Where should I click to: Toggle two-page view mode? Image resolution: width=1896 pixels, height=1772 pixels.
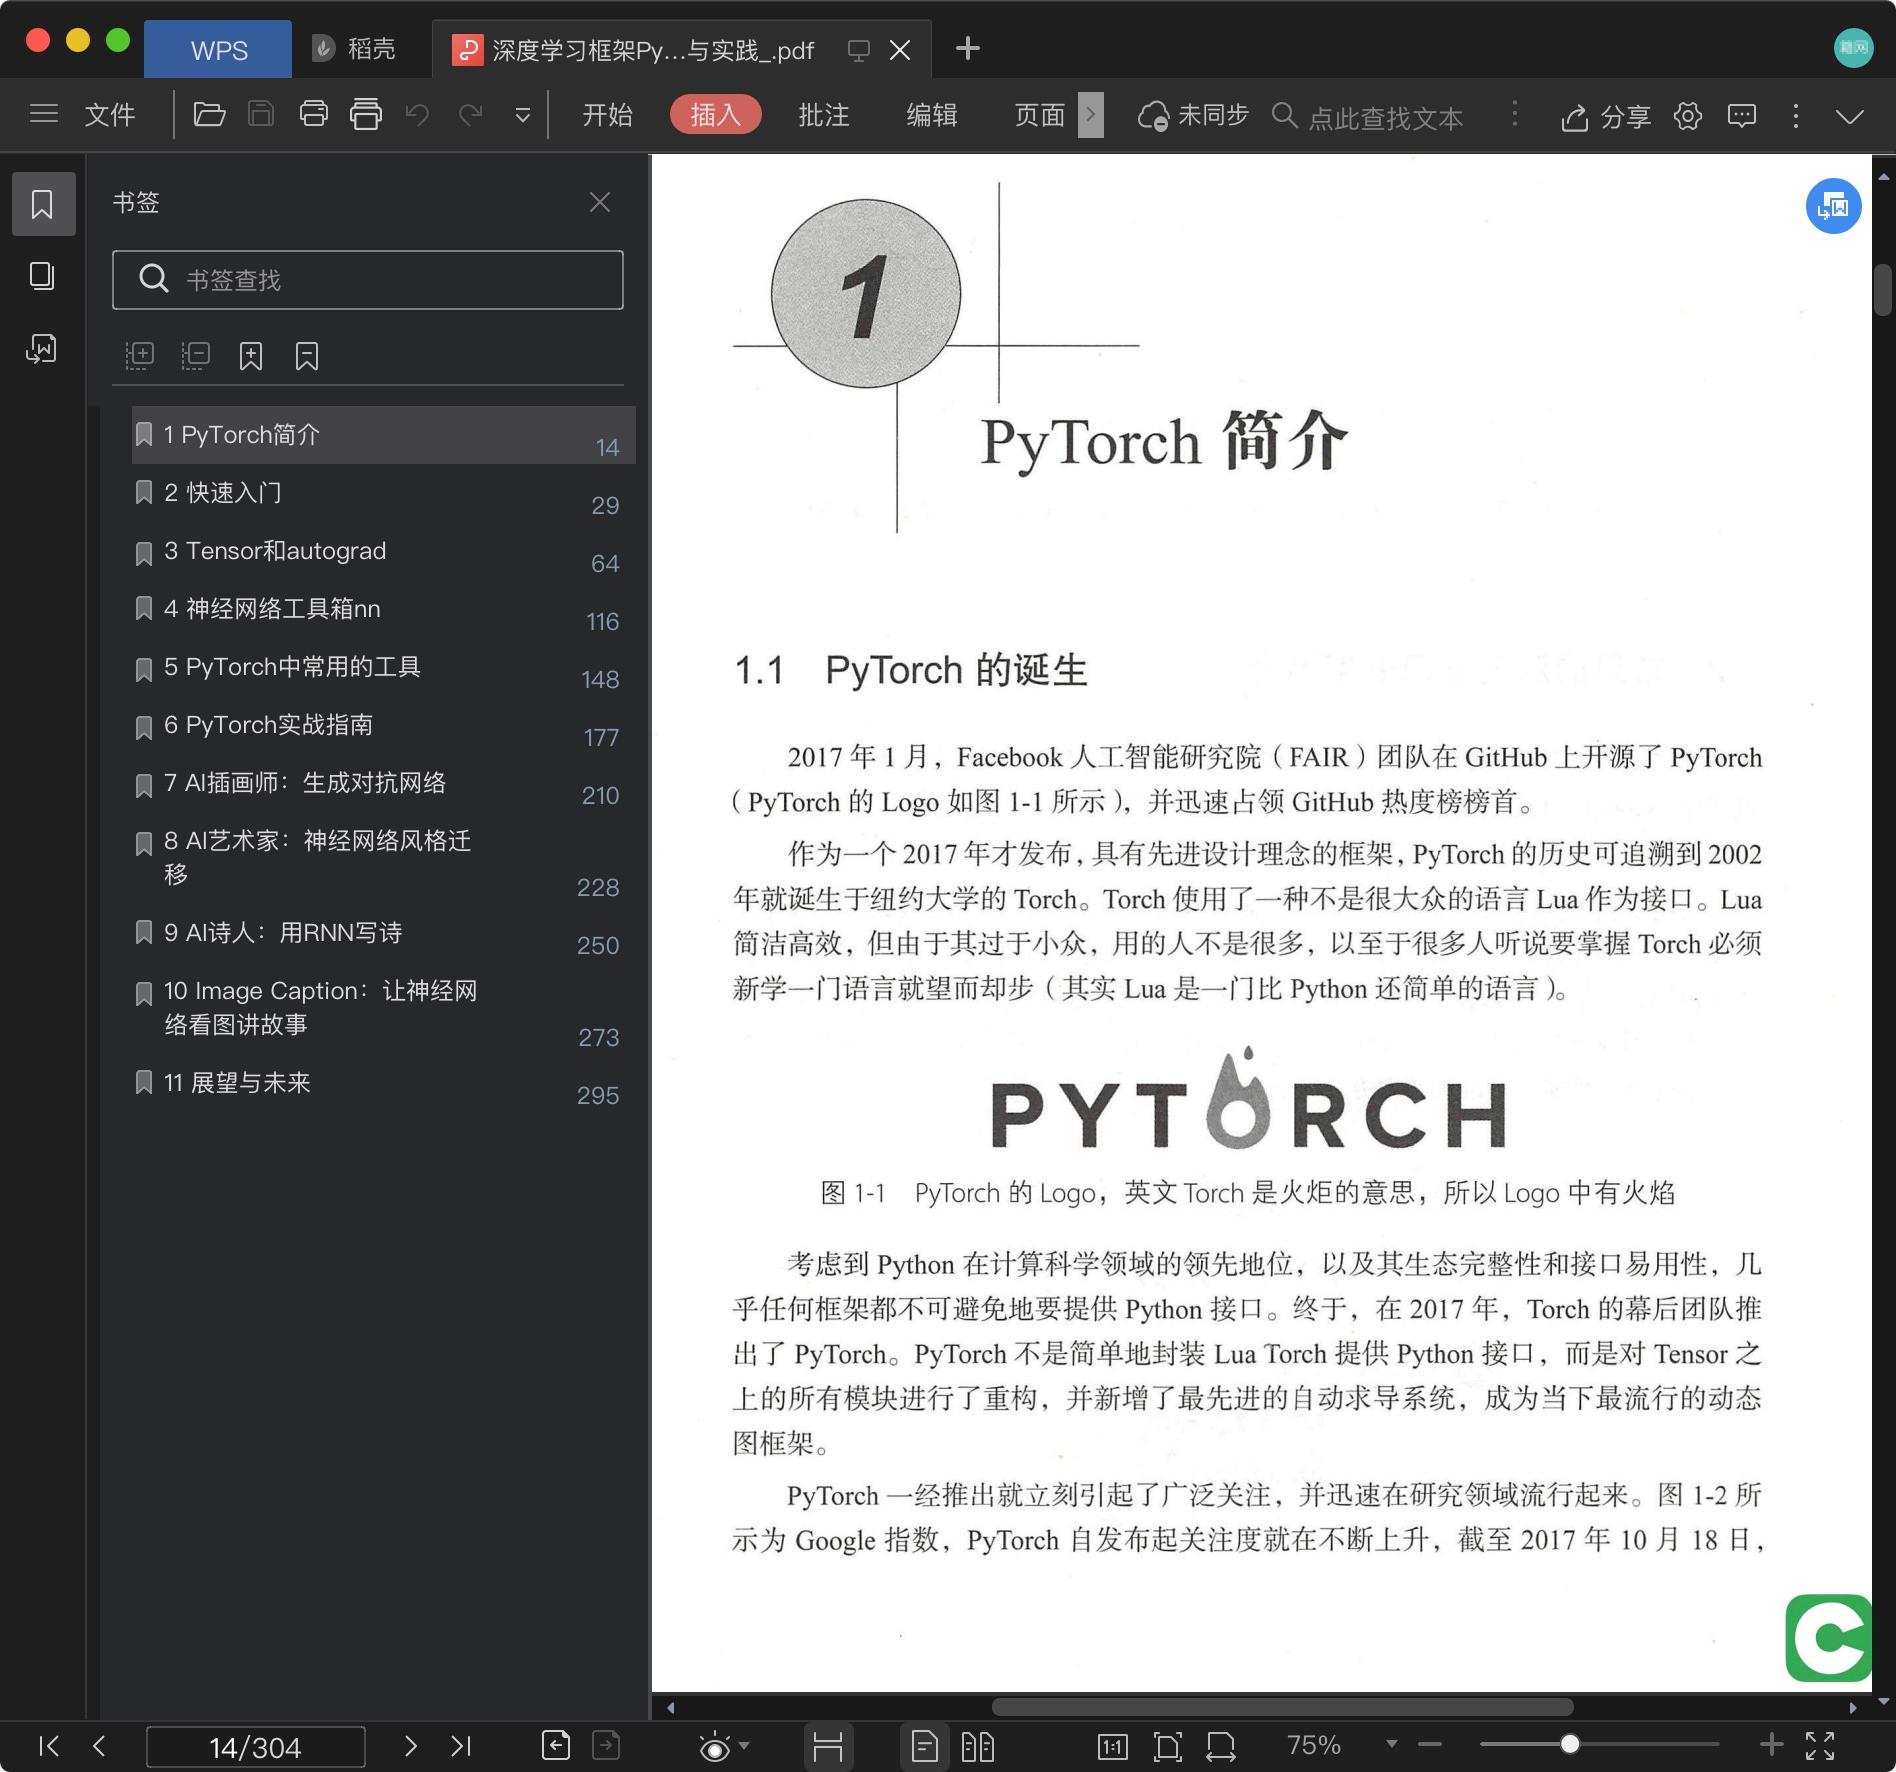point(977,1747)
